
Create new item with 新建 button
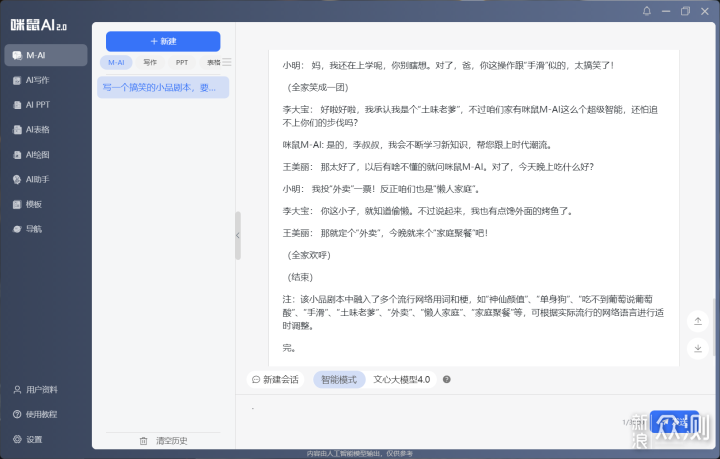[163, 41]
